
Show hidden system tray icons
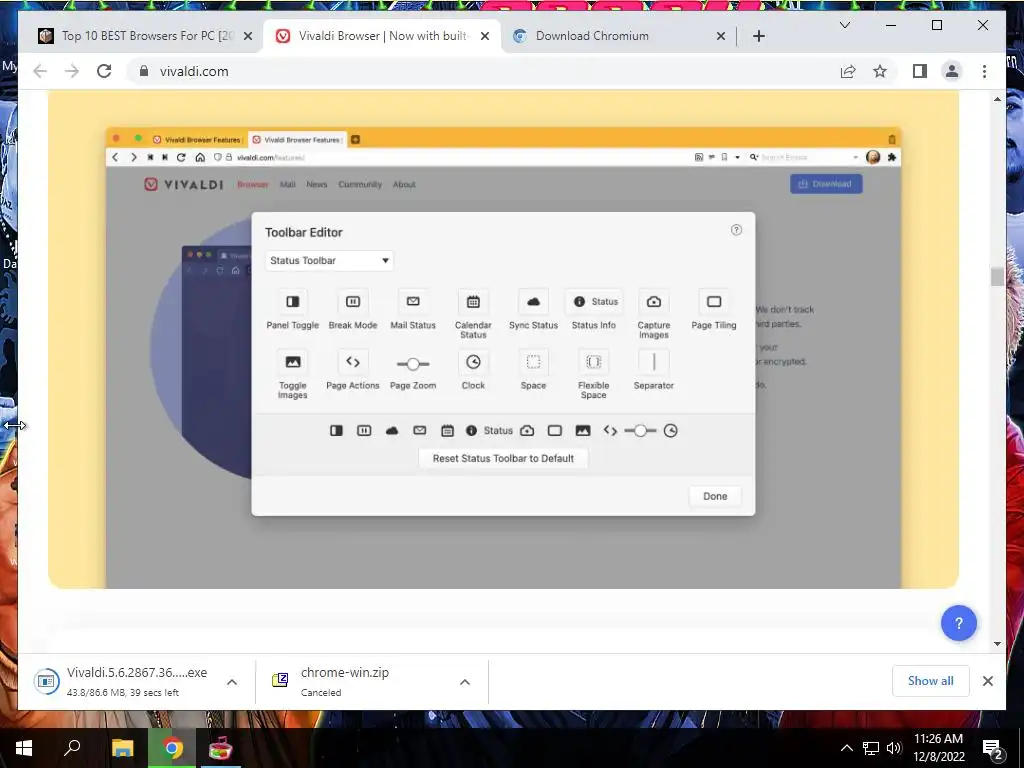pyautogui.click(x=846, y=748)
